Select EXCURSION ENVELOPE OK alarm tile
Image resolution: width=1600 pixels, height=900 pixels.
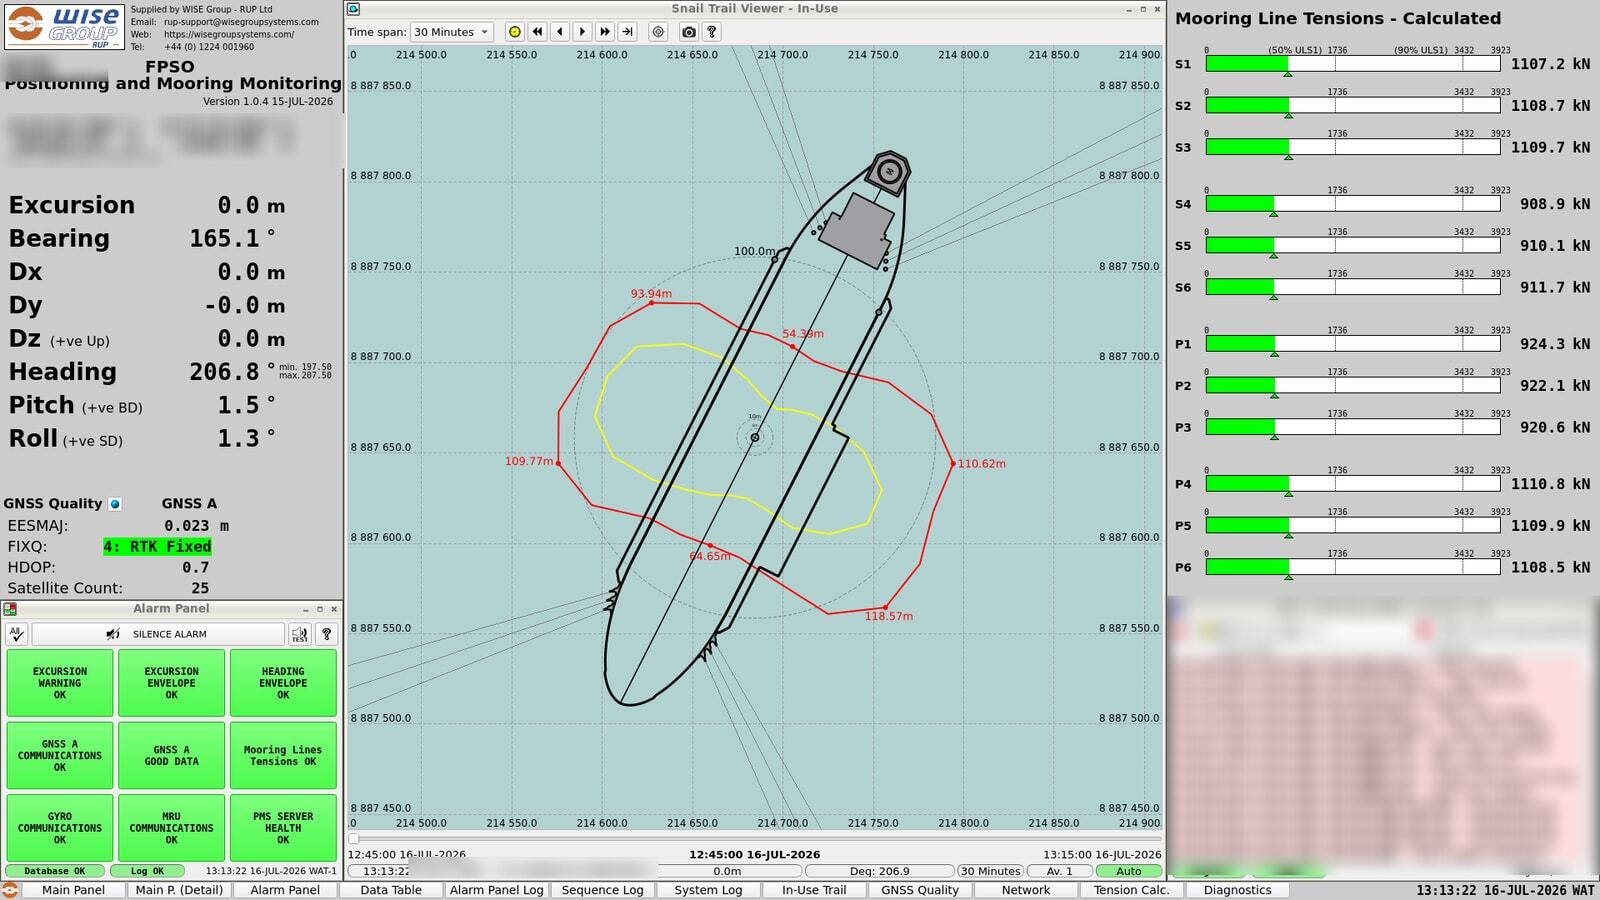172,683
